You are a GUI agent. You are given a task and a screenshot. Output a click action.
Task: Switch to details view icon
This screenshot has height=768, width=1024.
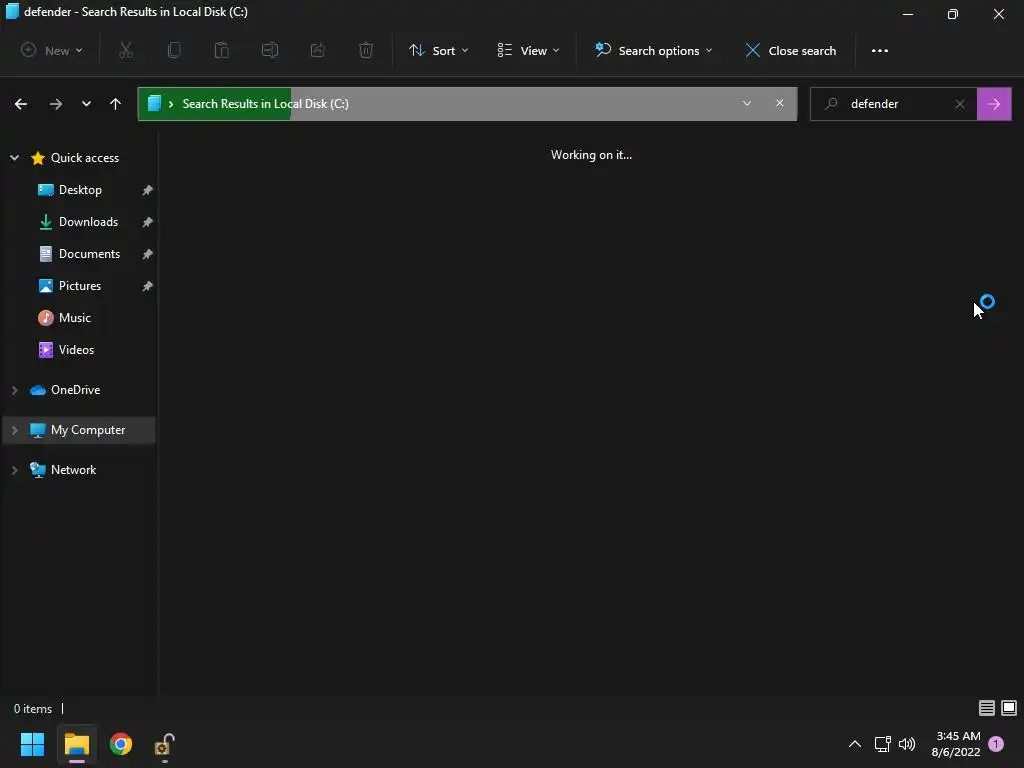point(987,708)
